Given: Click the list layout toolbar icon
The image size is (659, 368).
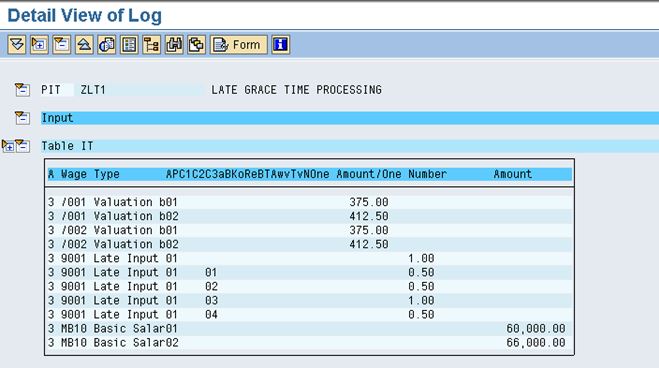Looking at the screenshot, I should (129, 45).
